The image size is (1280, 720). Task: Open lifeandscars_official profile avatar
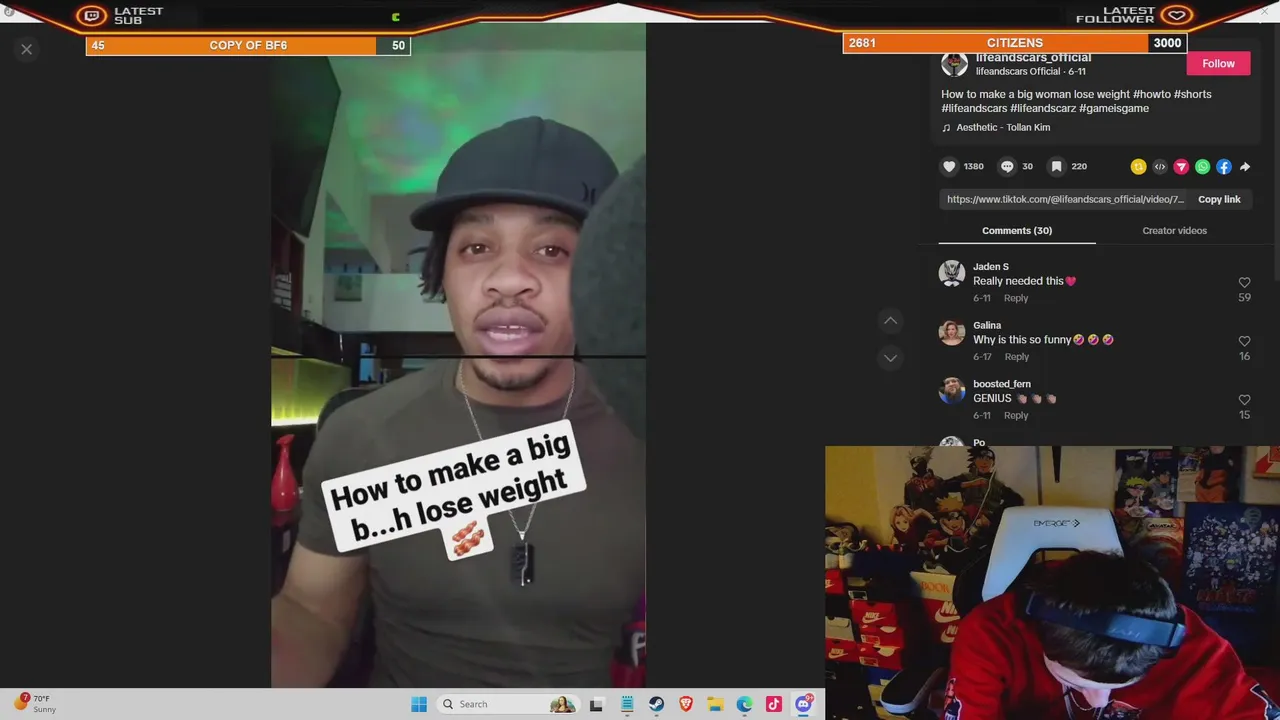(x=954, y=64)
